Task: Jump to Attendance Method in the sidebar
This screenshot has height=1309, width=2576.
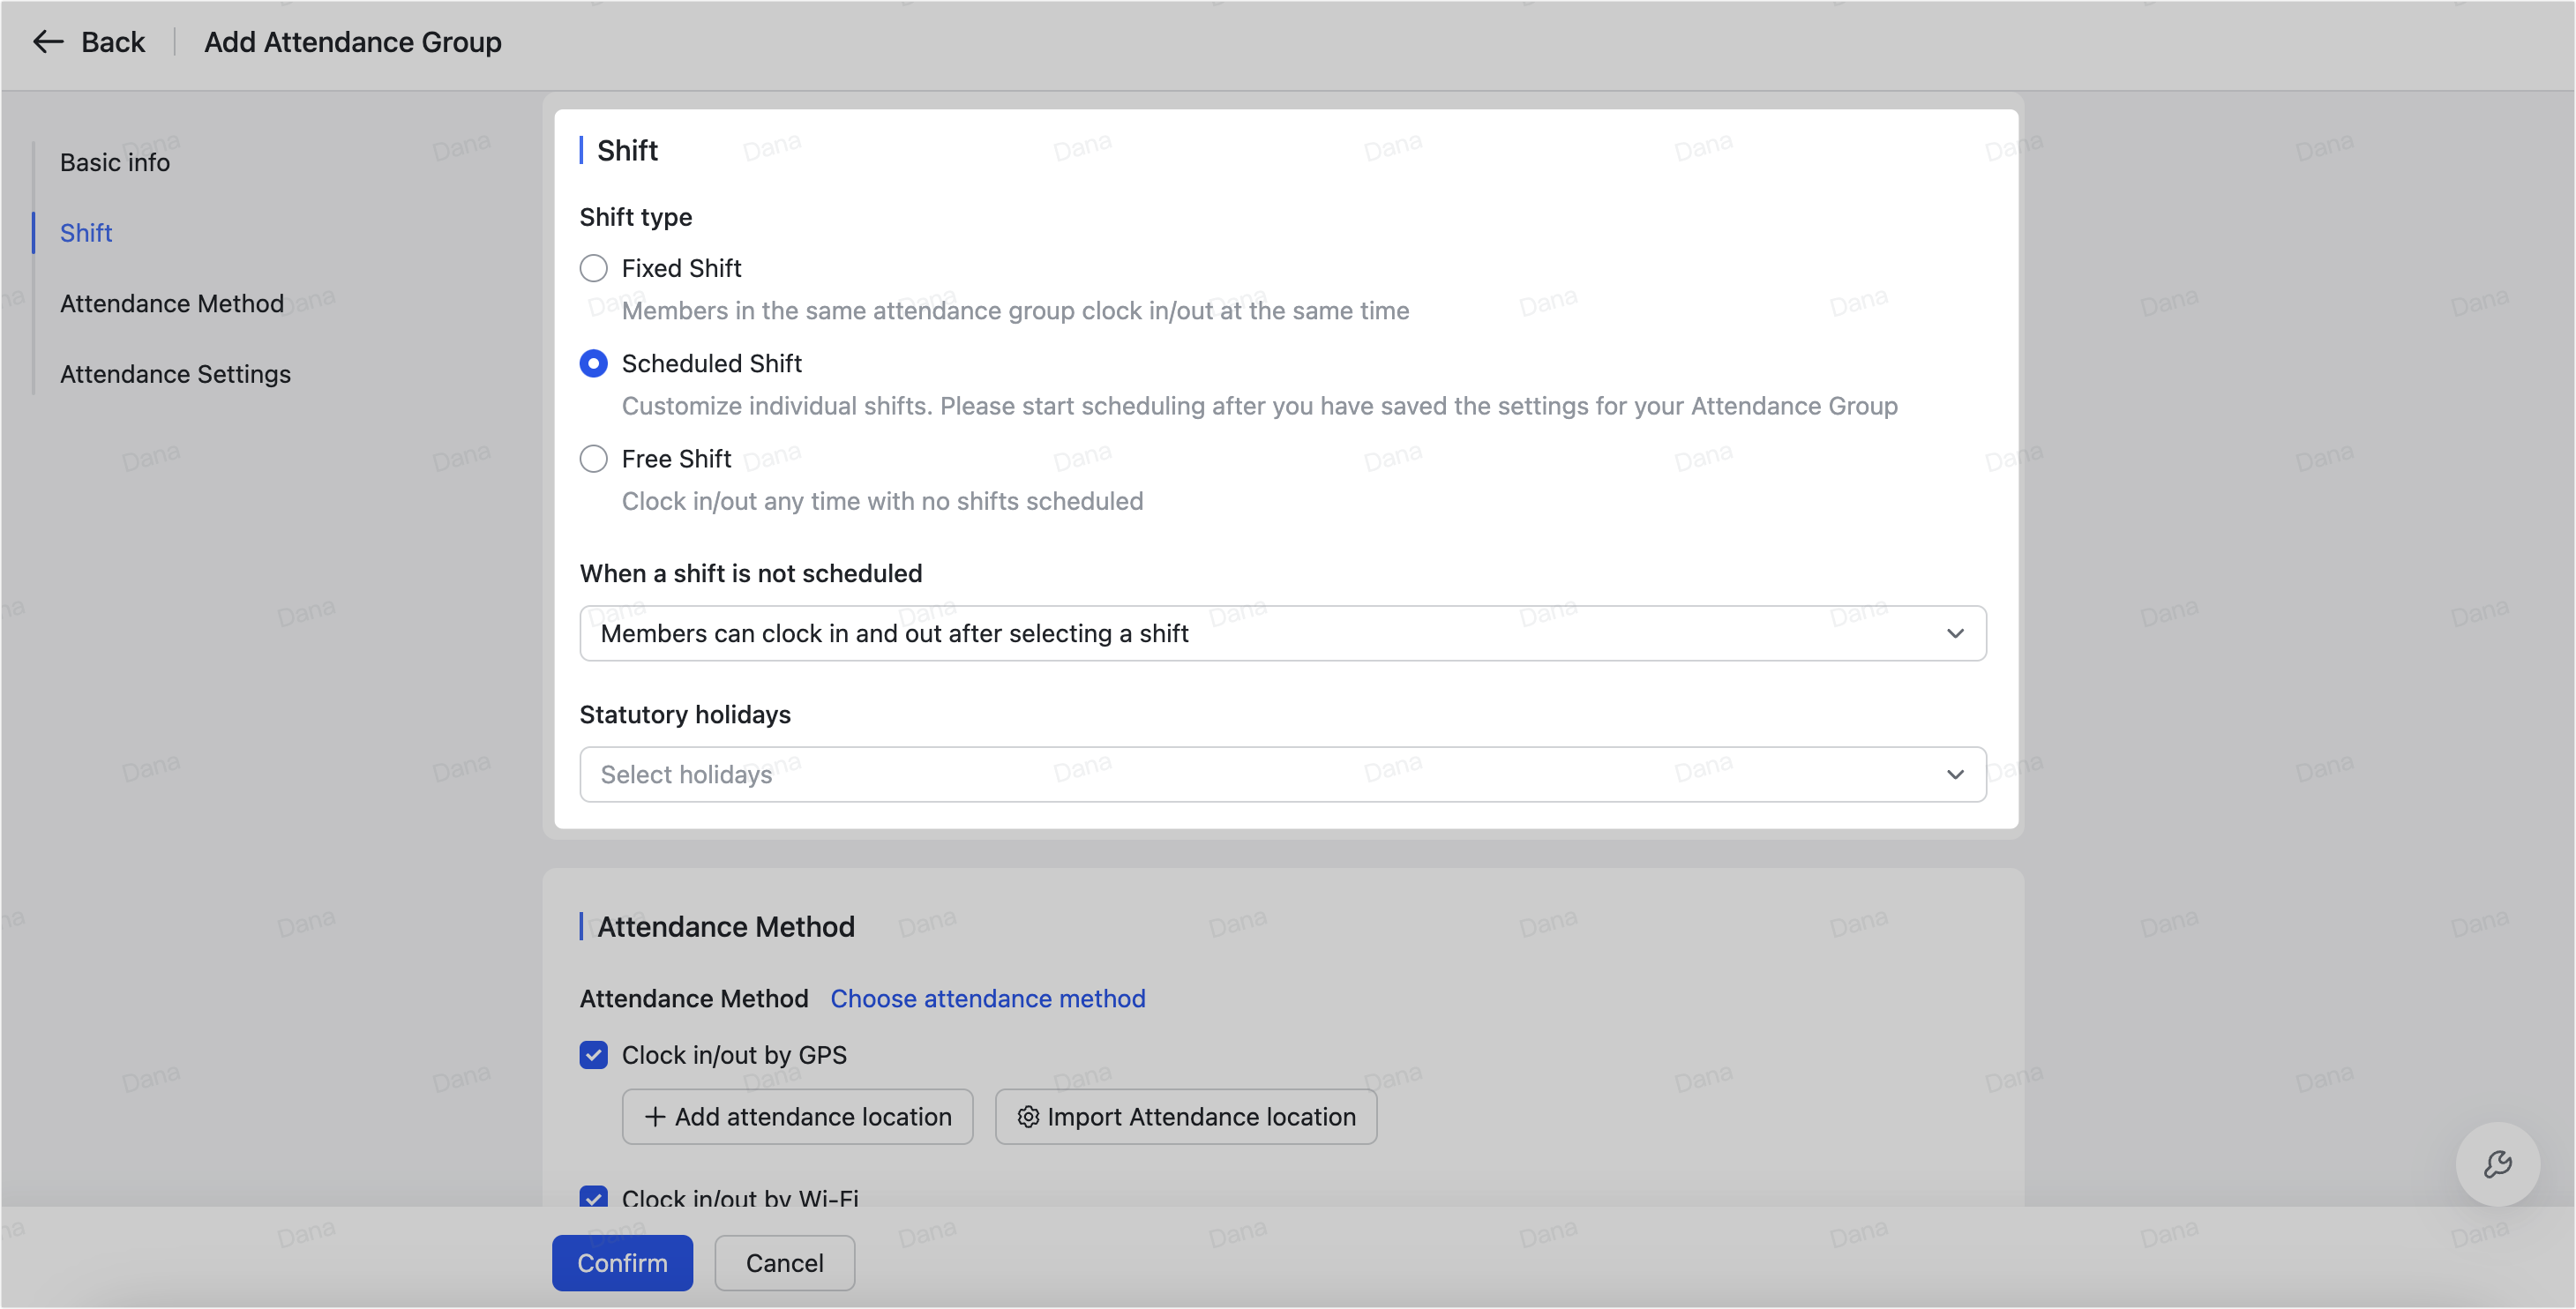Action: pos(172,303)
